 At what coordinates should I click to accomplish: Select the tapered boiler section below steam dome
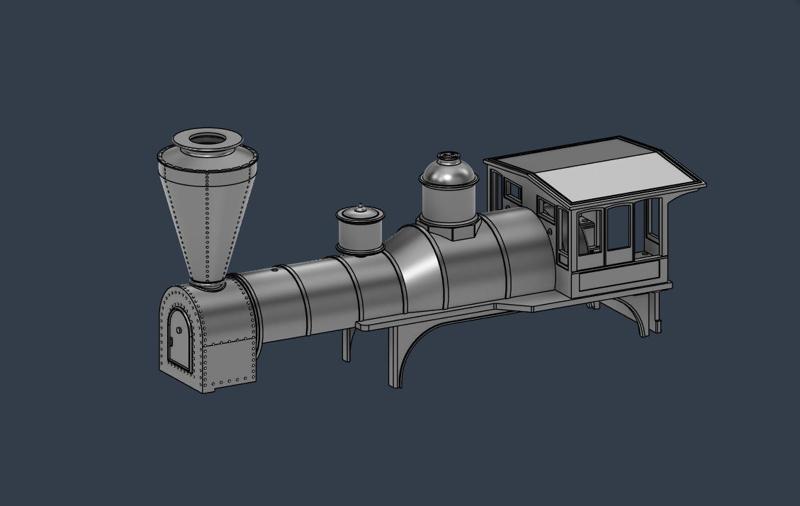tap(414, 270)
